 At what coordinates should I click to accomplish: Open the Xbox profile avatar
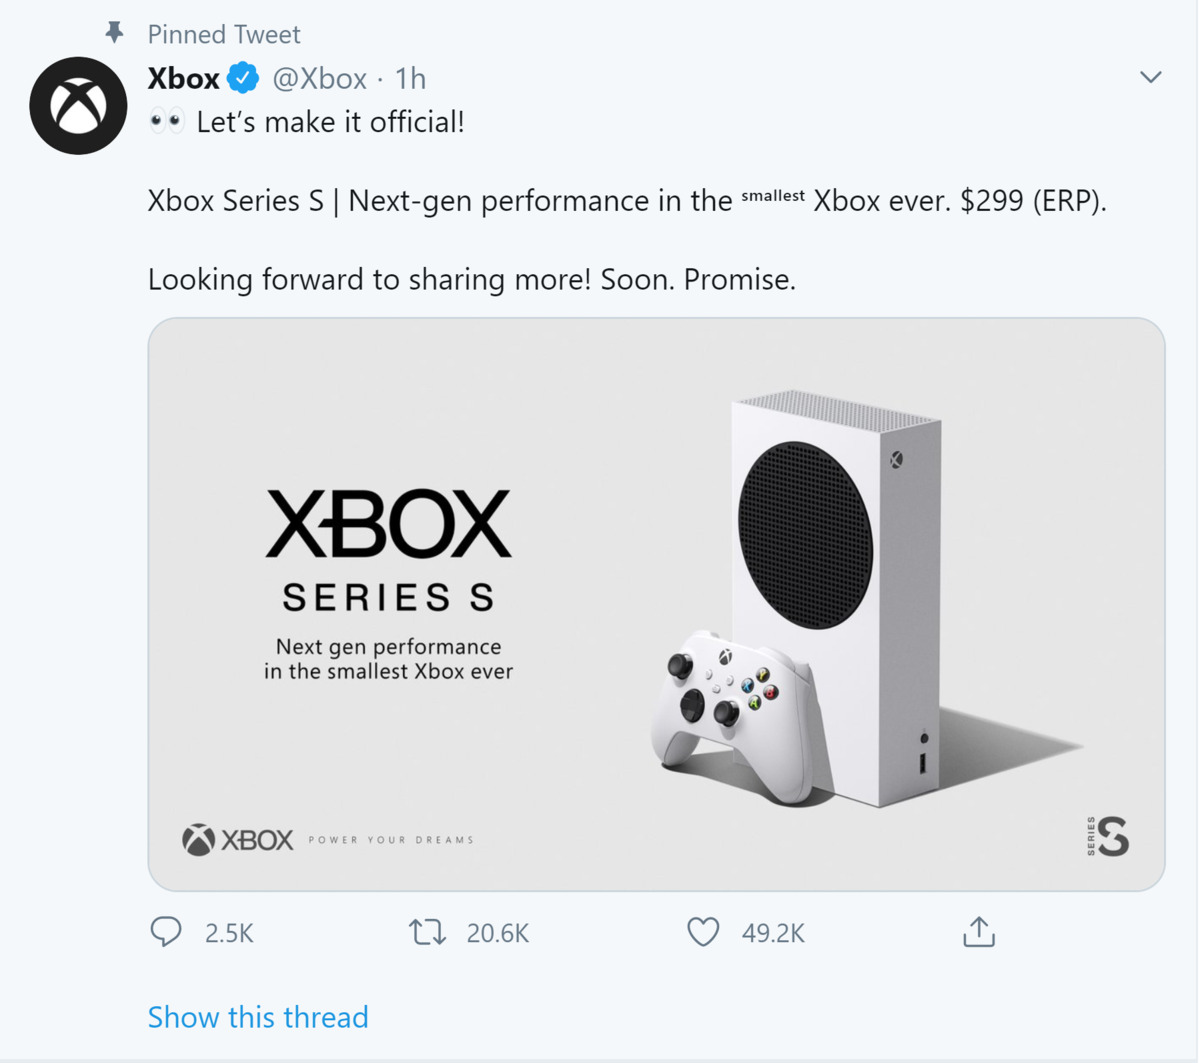coord(78,106)
